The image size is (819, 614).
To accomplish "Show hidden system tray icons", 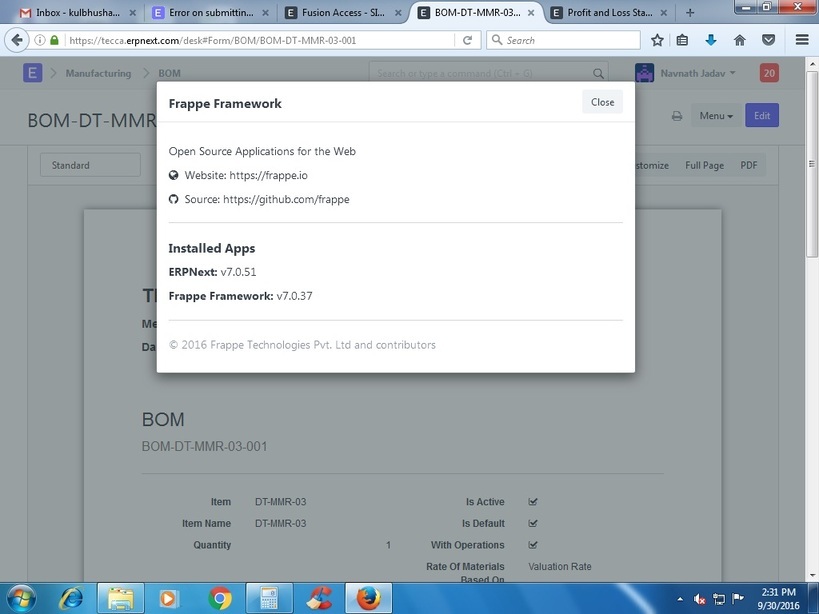I will click(x=680, y=599).
